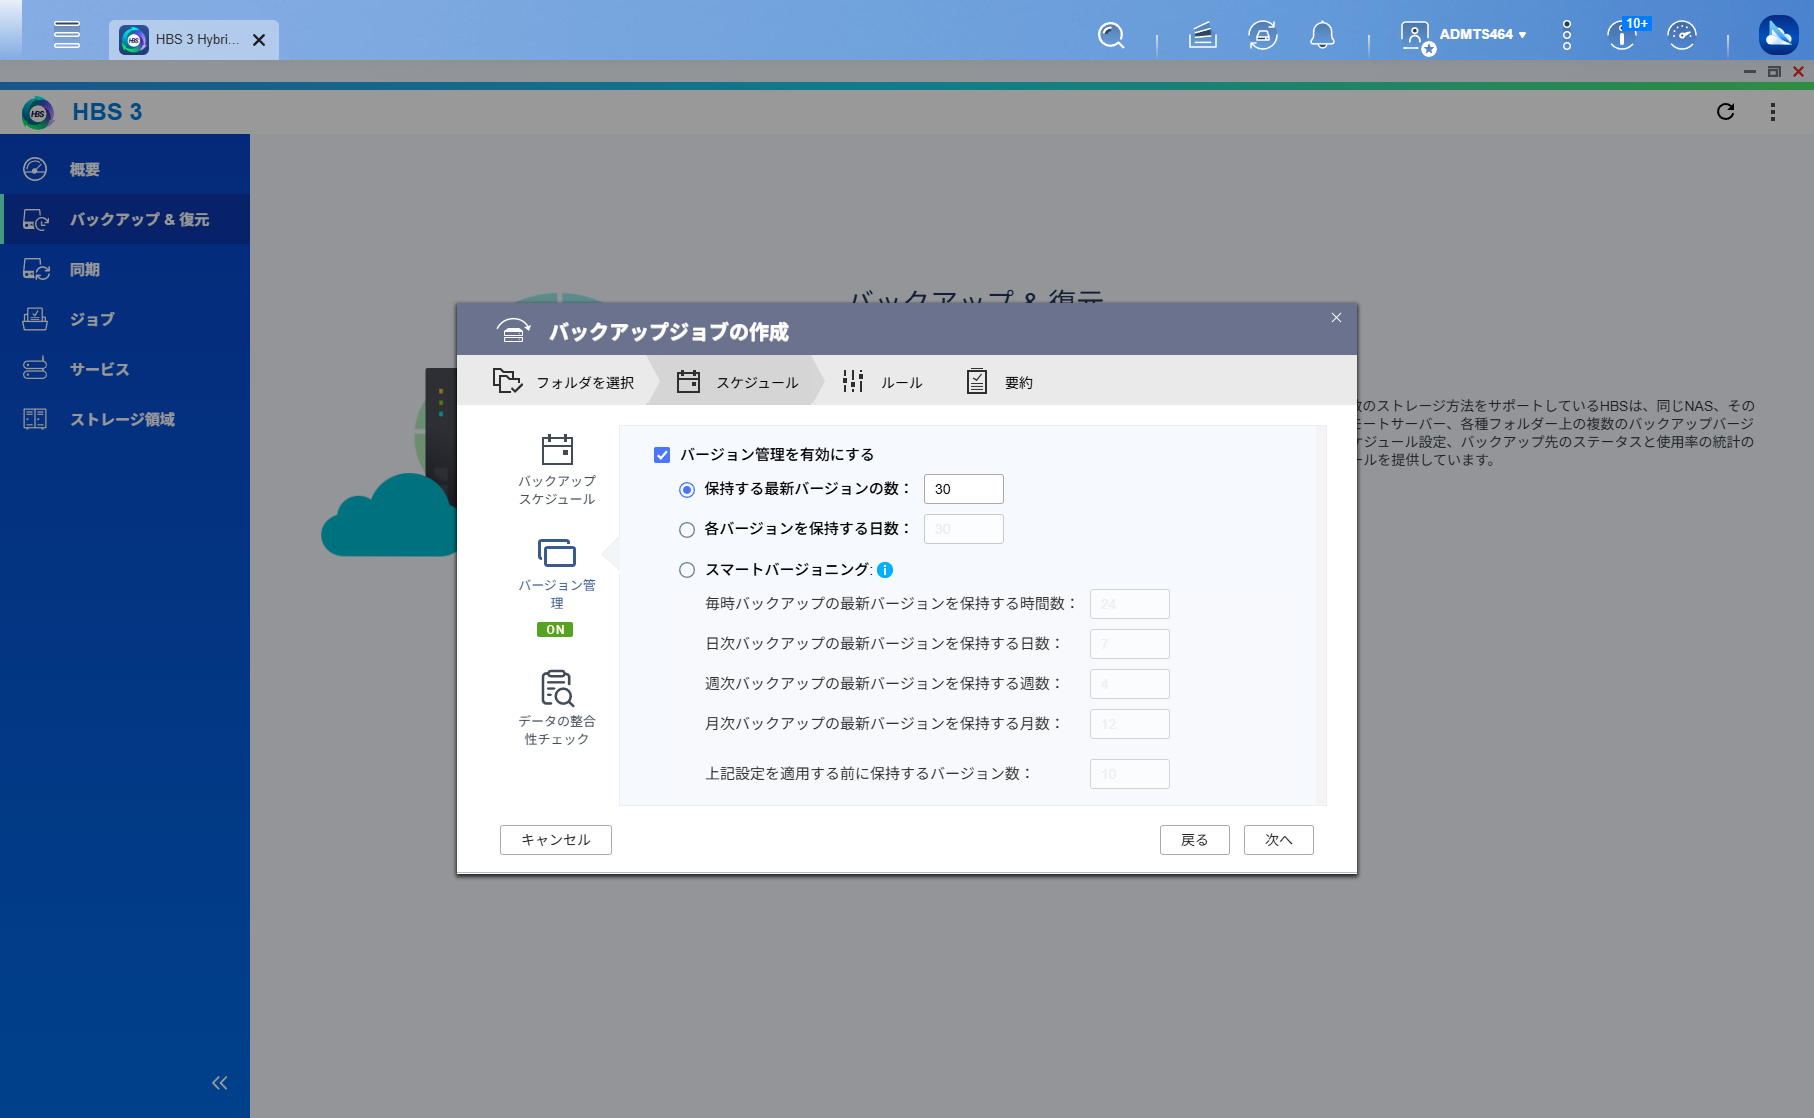Click the 戻る button
This screenshot has height=1118, width=1814.
[x=1195, y=840]
